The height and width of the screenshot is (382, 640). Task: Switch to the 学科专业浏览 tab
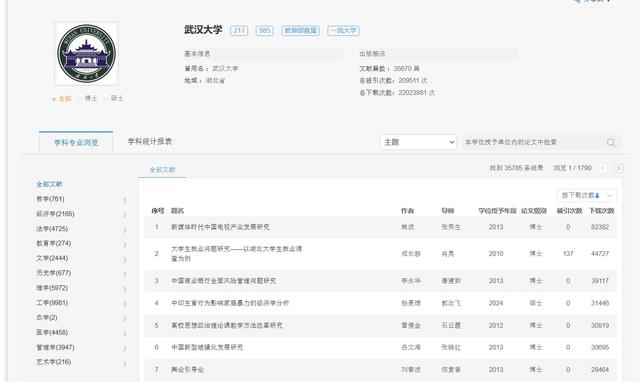(76, 142)
